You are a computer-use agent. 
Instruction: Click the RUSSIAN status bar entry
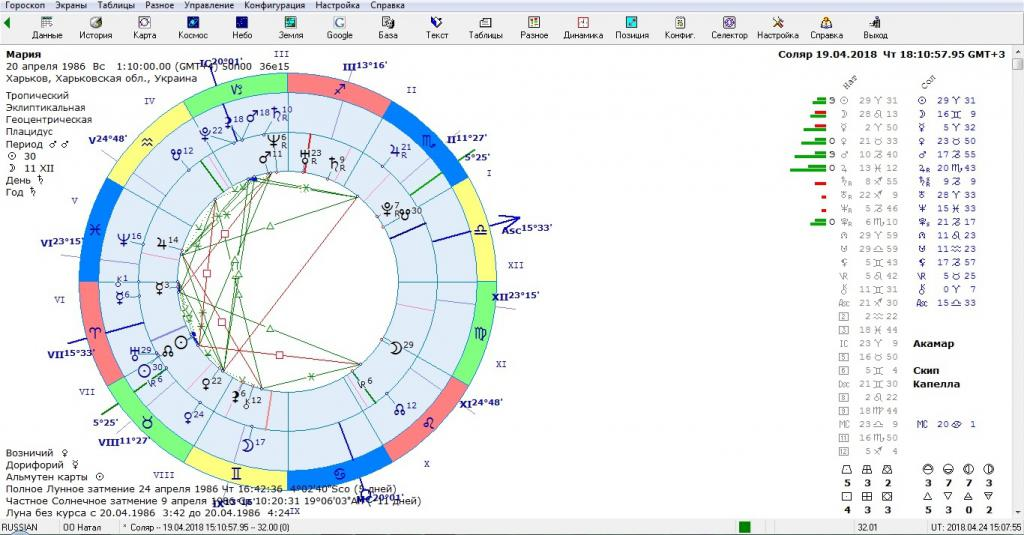(20, 527)
